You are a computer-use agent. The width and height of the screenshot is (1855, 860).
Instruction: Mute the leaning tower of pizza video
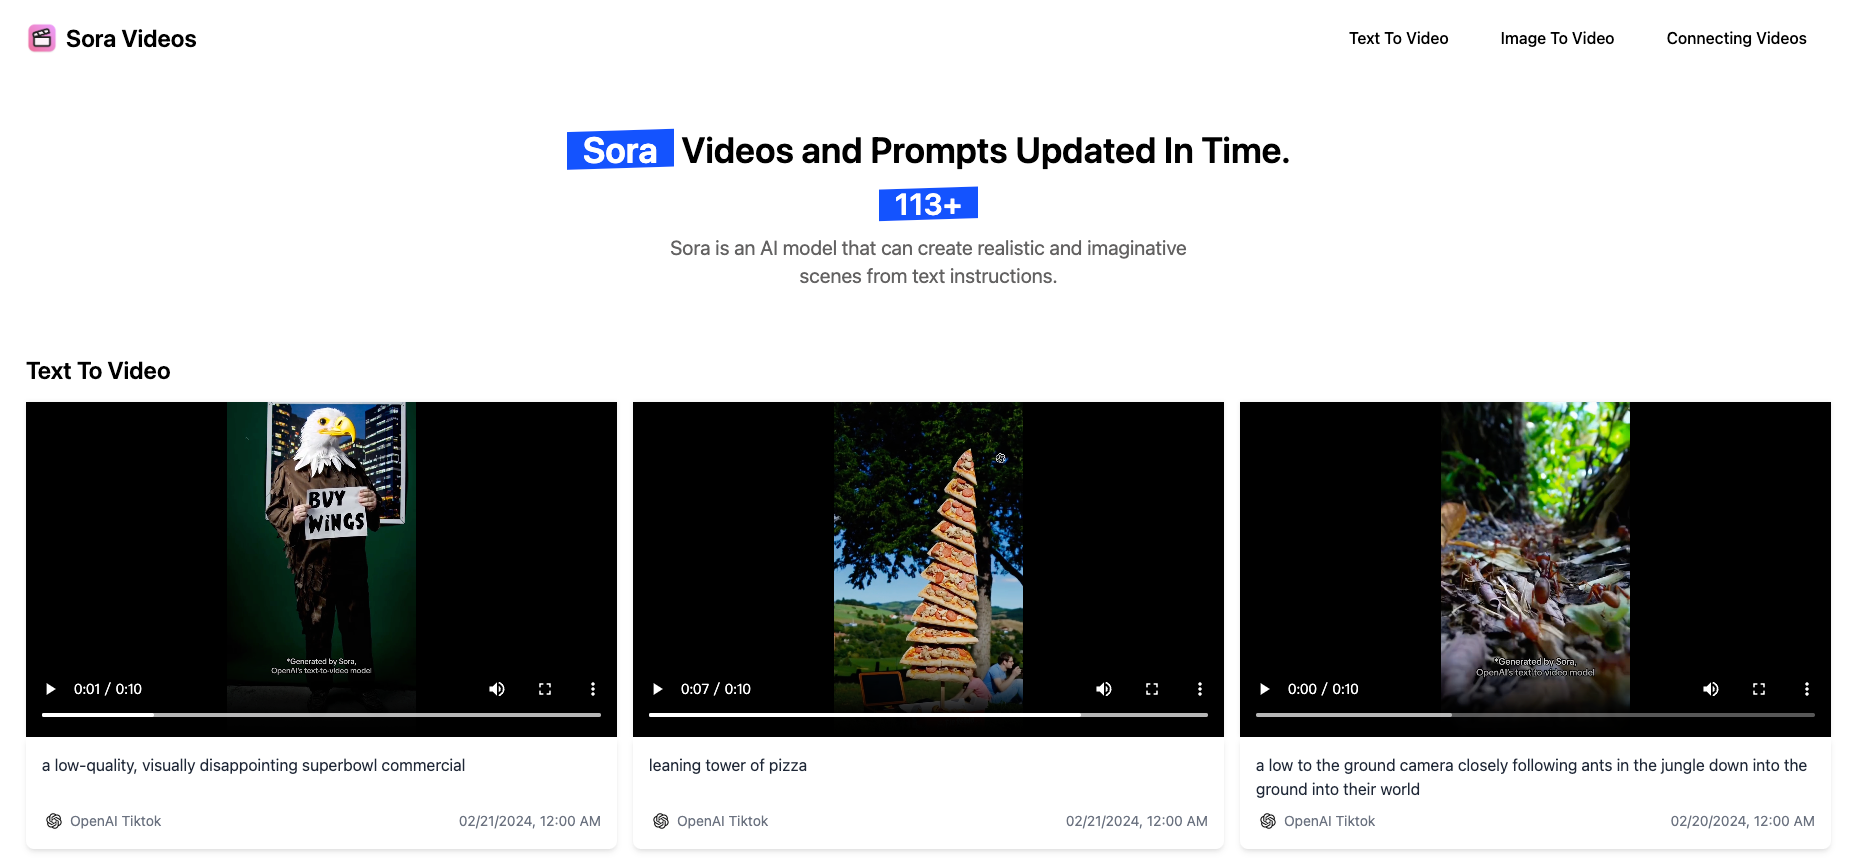pyautogui.click(x=1104, y=689)
